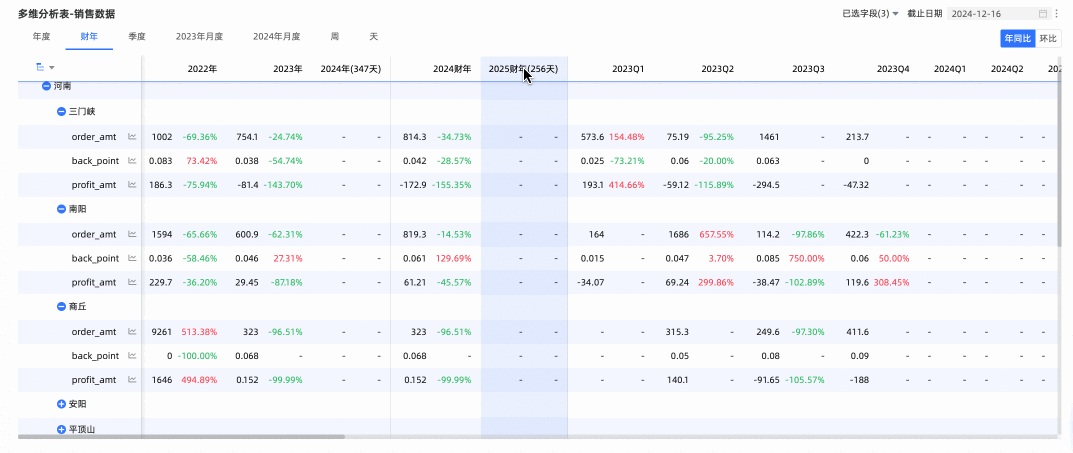Screen dimensions: 1073x453
Task: Expand the 安阳 city group
Action: pyautogui.click(x=61, y=404)
